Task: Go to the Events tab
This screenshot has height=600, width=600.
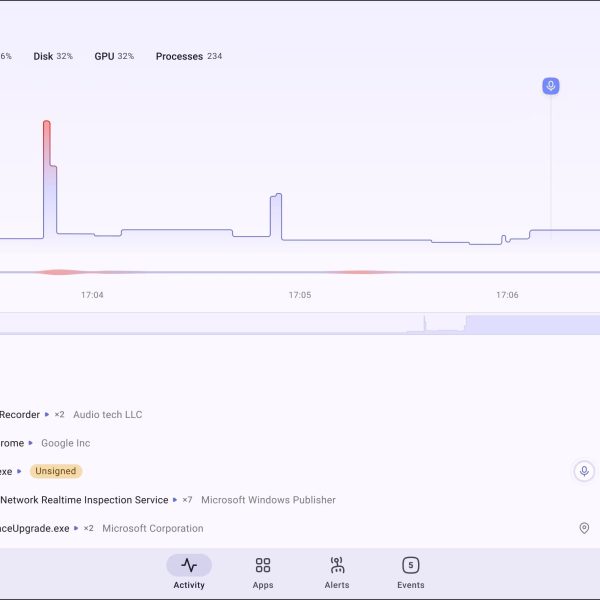Action: (x=411, y=572)
